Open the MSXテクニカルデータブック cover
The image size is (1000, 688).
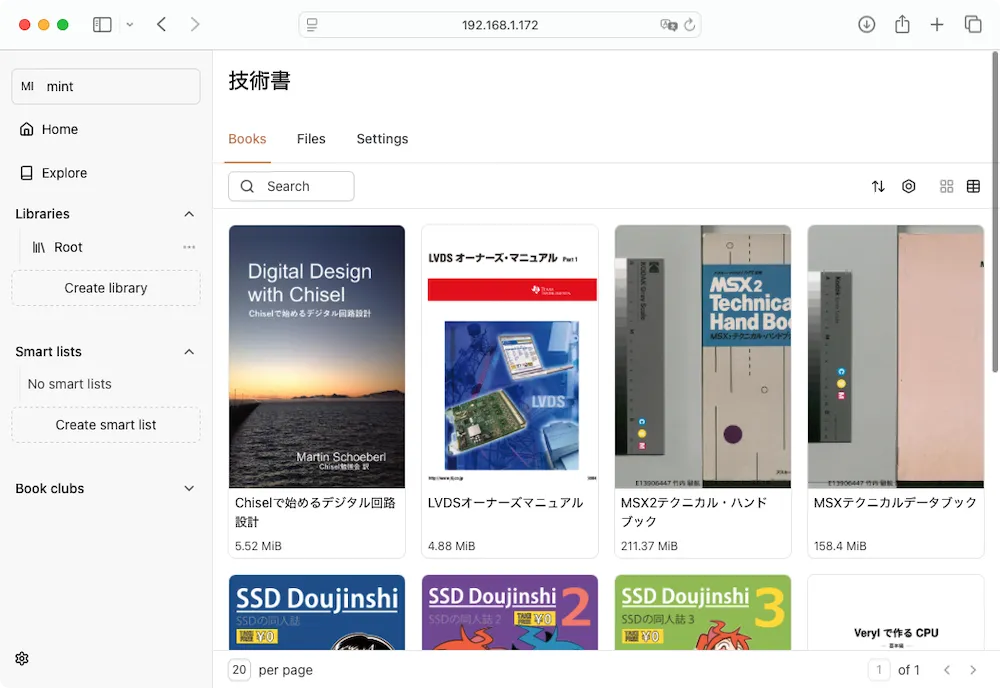tap(895, 356)
